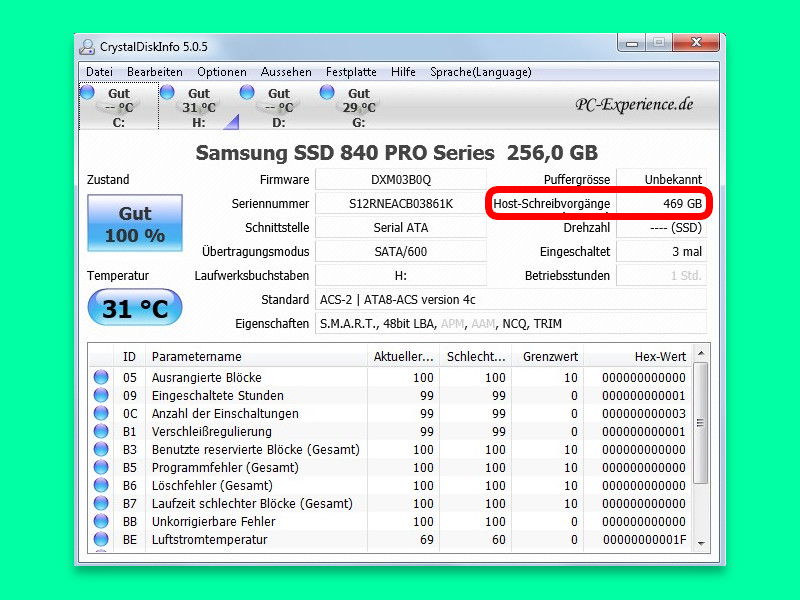Select drive C: in the disk bar
The width and height of the screenshot is (800, 600).
119,107
